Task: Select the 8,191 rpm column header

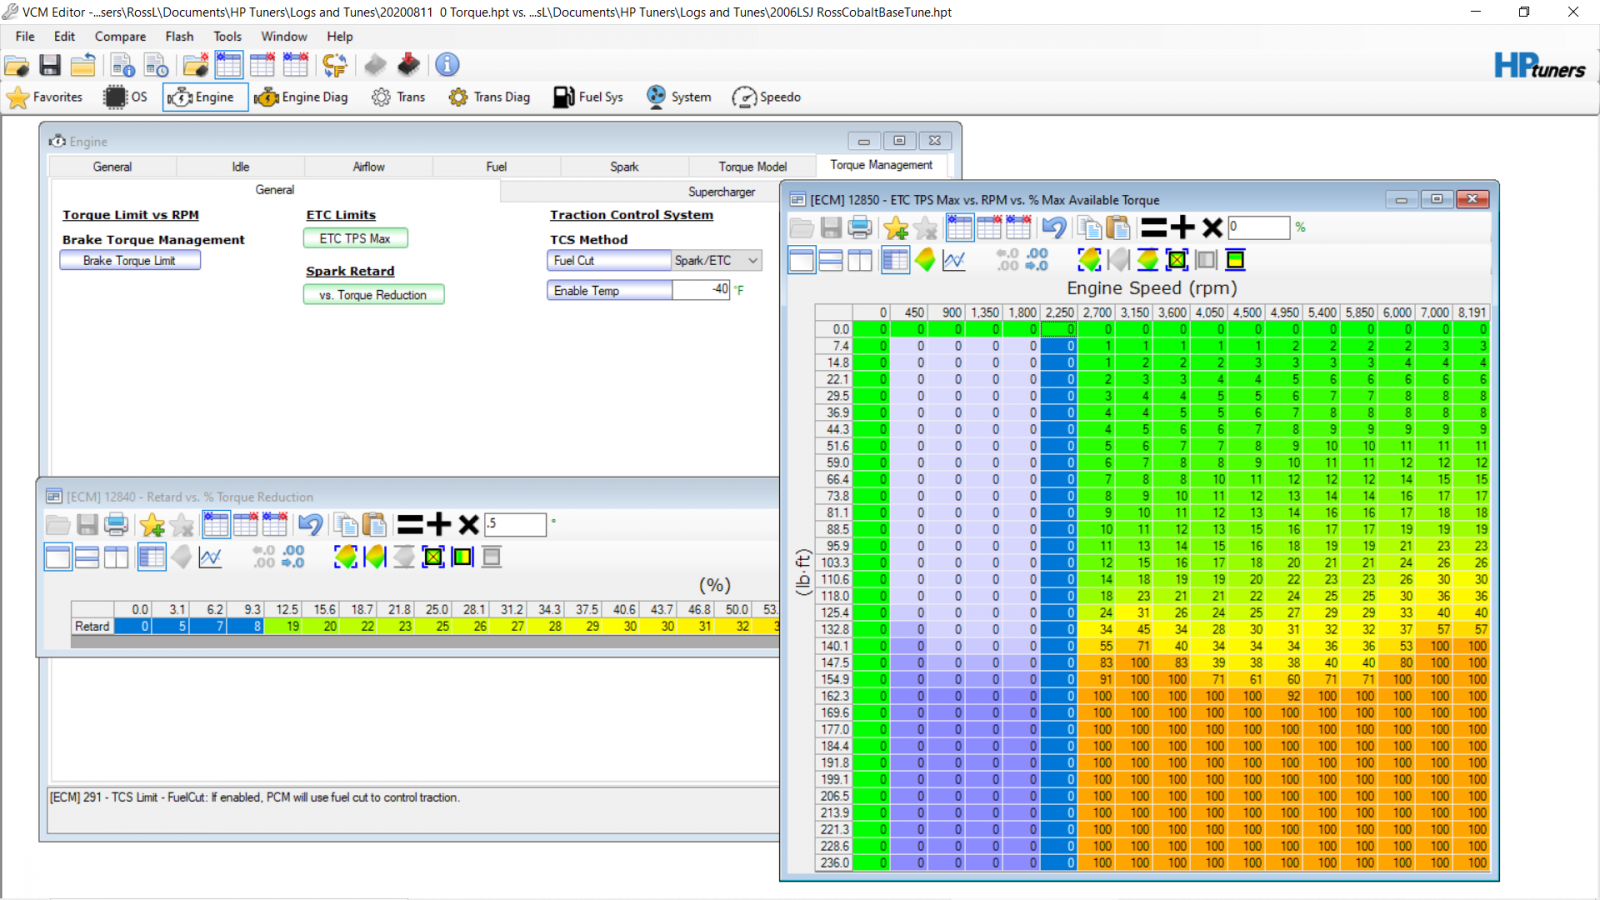Action: coord(1471,313)
